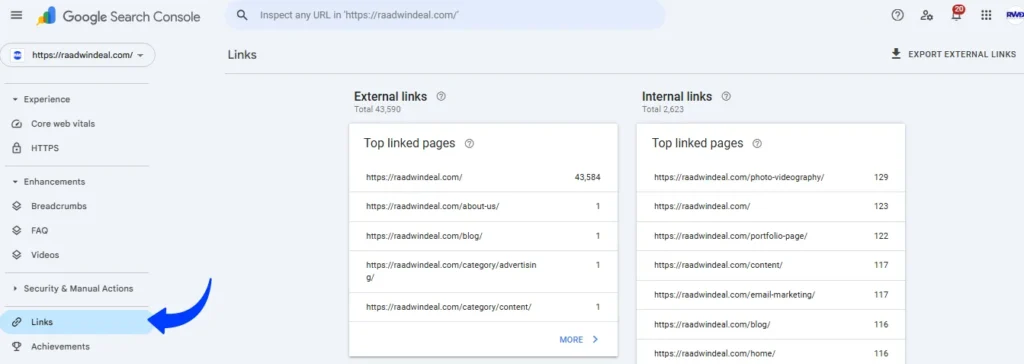The image size is (1024, 364).
Task: Click the URL inspection search field
Action: [445, 15]
